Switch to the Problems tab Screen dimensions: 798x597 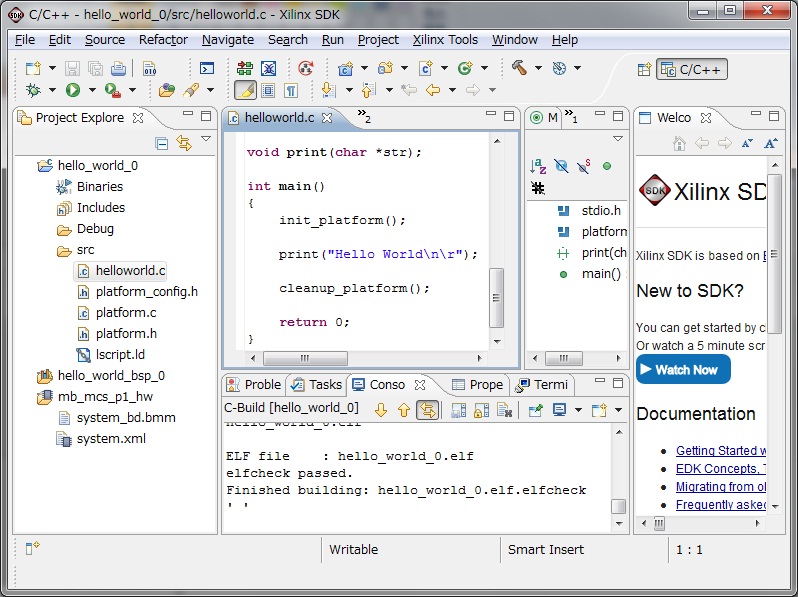pos(254,384)
